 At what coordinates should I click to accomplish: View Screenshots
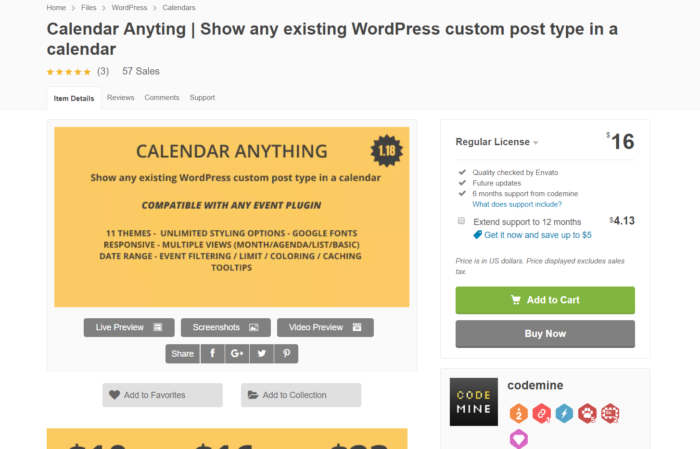225,328
